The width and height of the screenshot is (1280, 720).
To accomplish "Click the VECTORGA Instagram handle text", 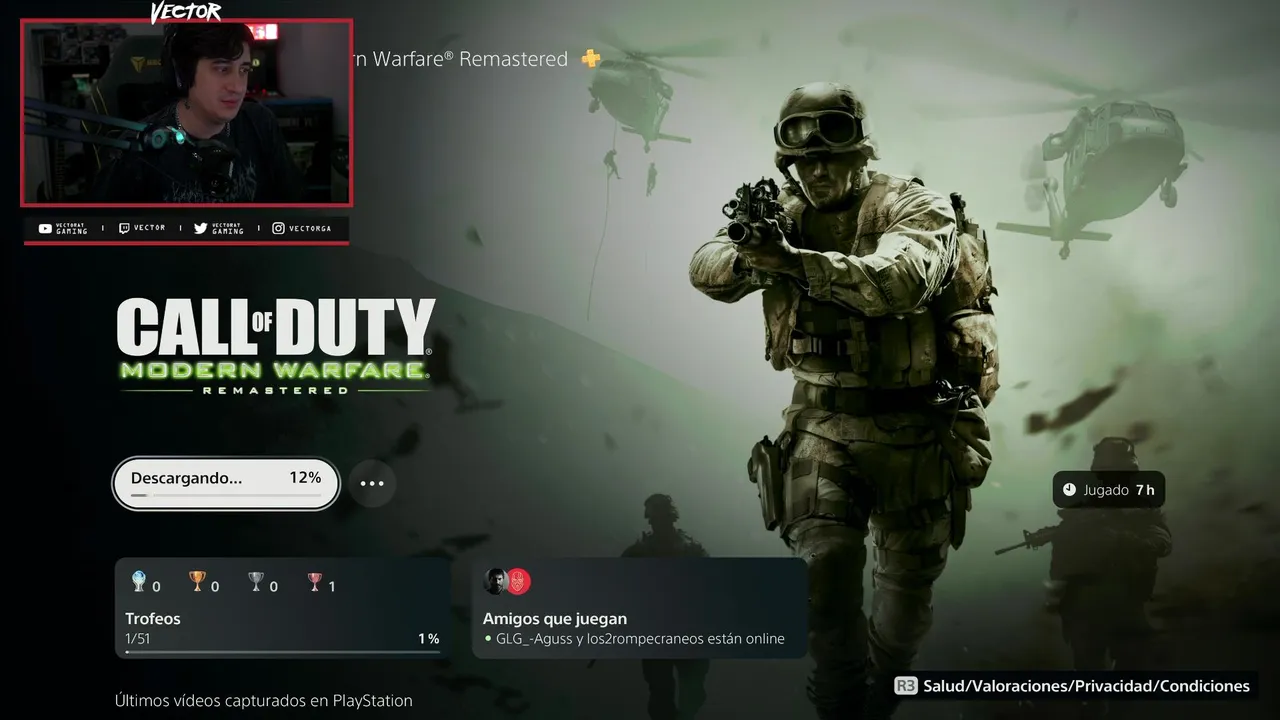I will click(x=311, y=229).
